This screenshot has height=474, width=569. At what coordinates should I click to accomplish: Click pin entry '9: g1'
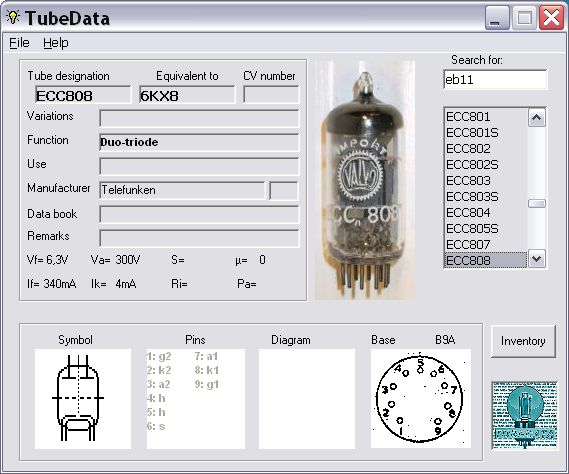[207, 384]
